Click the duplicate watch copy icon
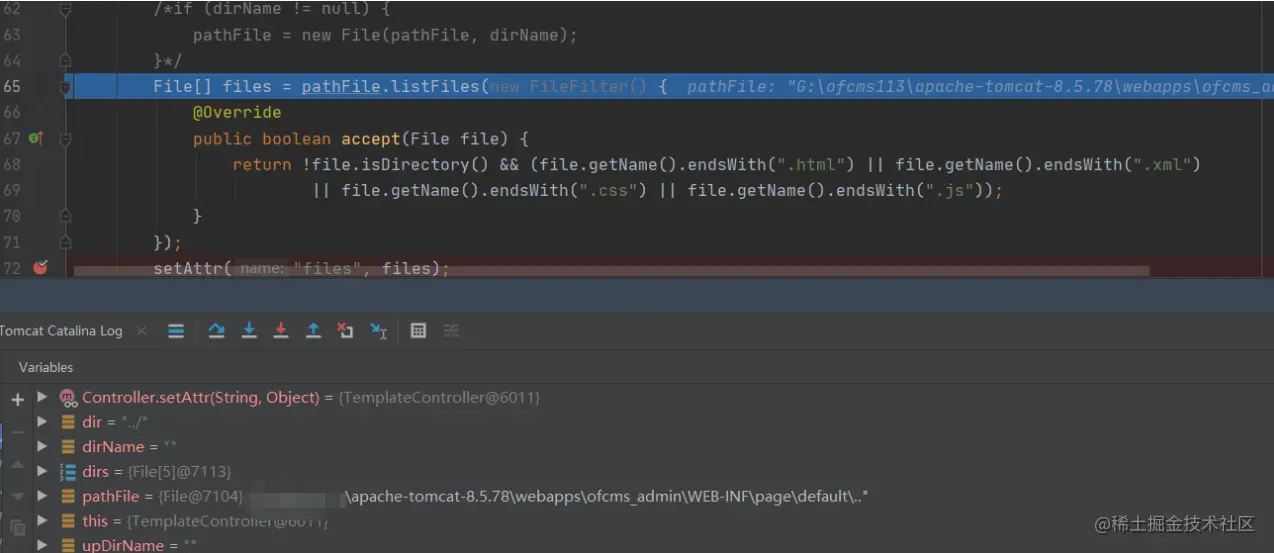 (17, 527)
